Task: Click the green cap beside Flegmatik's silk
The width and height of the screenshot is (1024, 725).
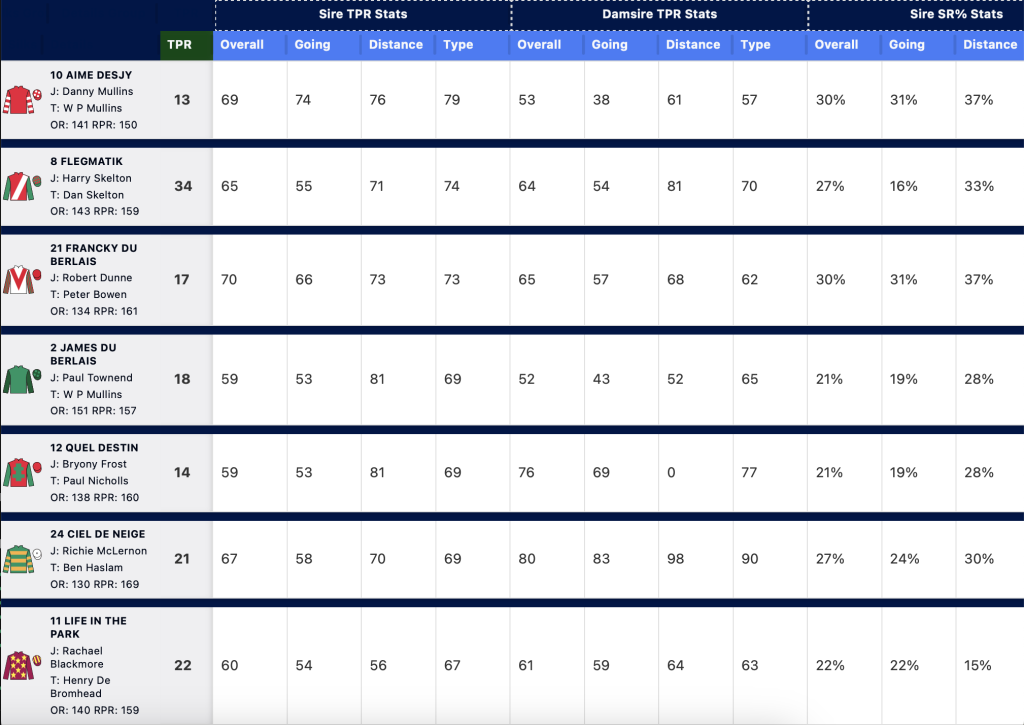Action: click(x=37, y=181)
